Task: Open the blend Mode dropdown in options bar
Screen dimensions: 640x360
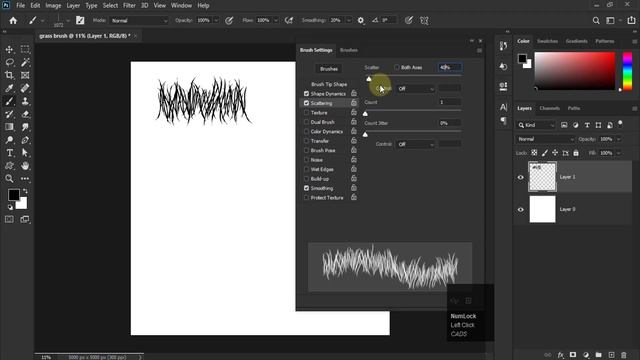Action: click(x=139, y=20)
